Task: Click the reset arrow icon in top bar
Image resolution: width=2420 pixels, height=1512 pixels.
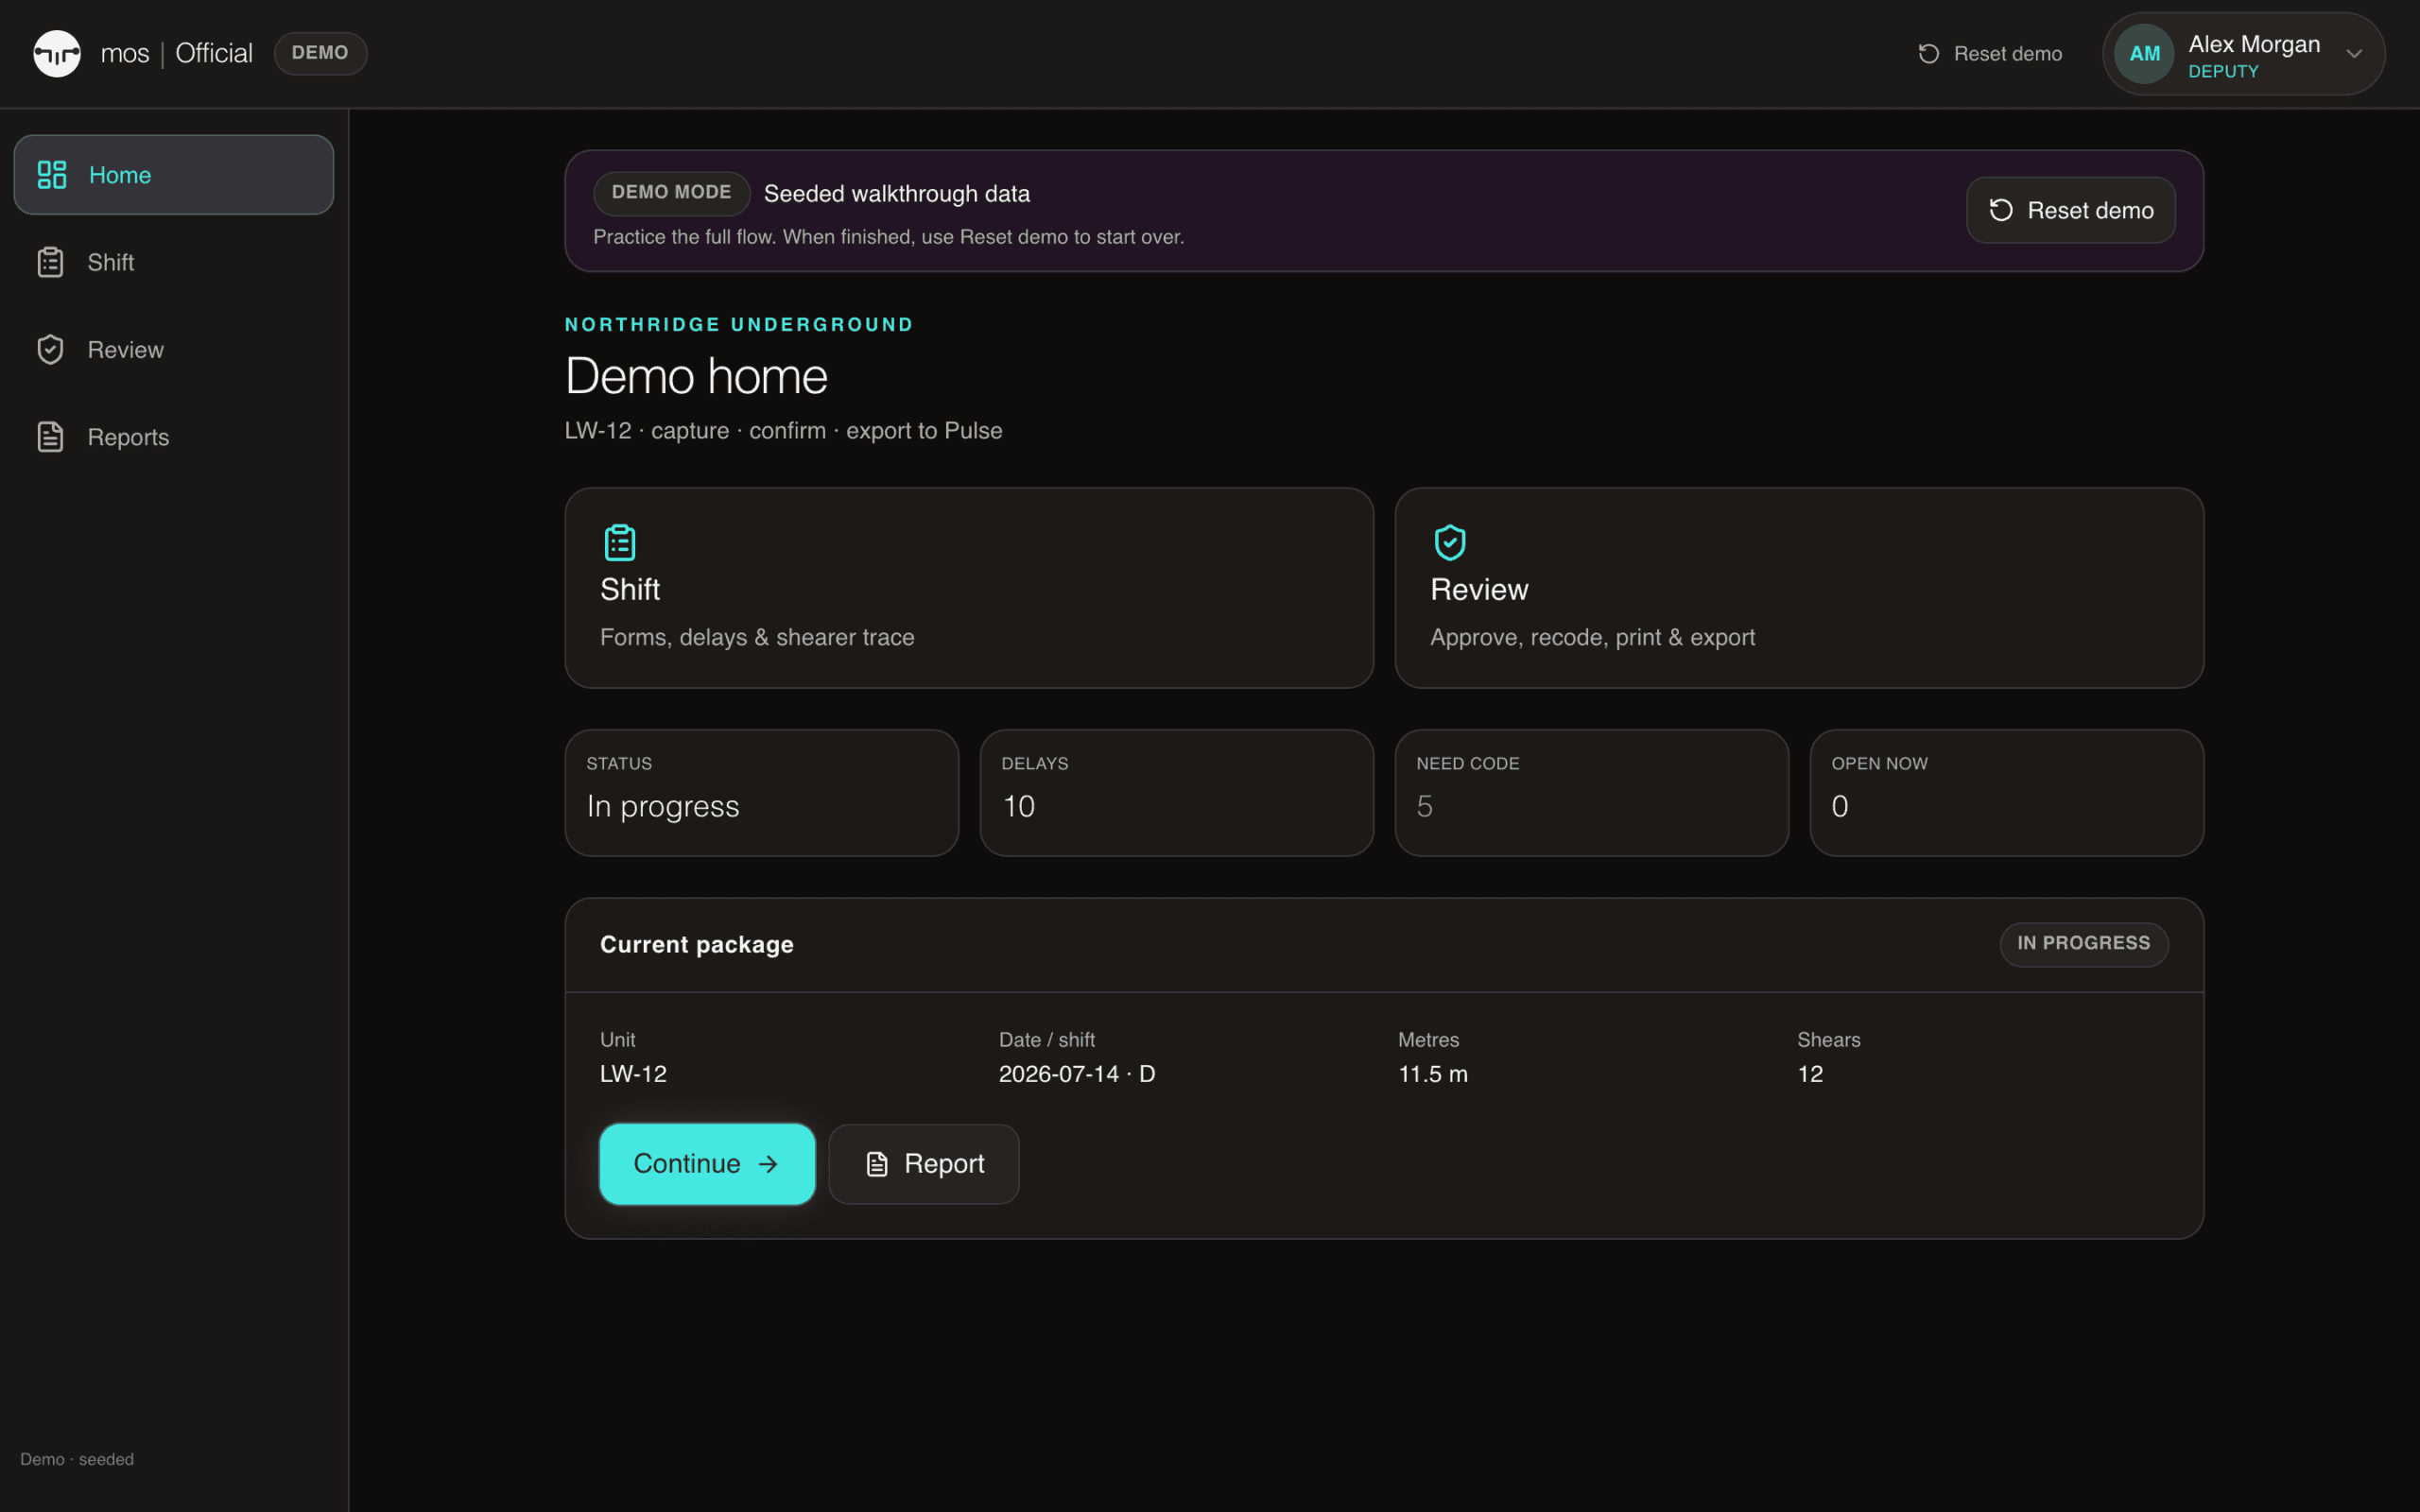Action: click(x=1929, y=54)
